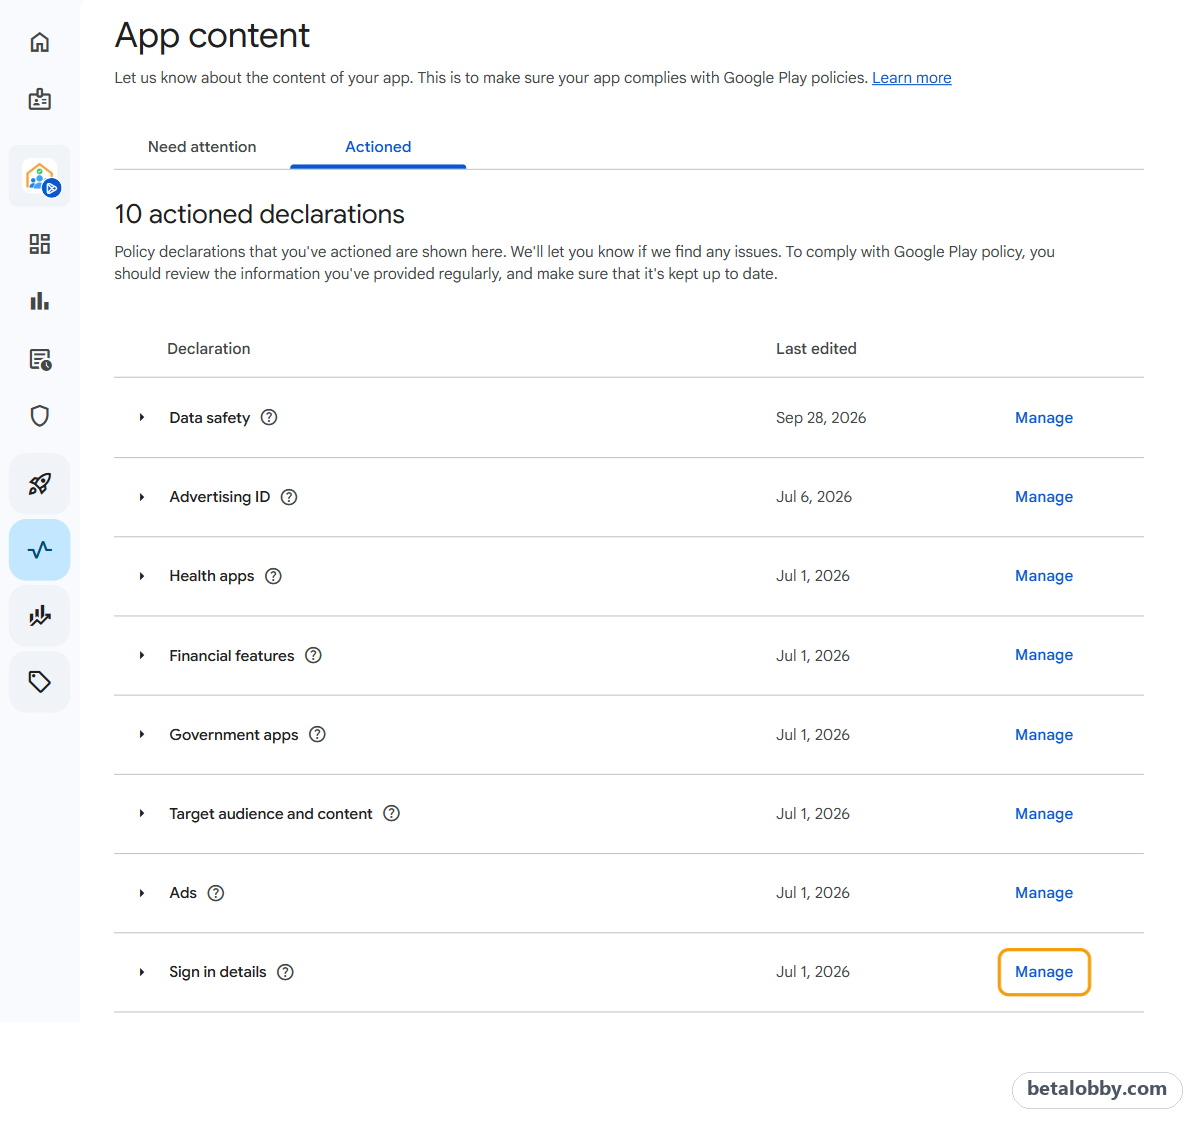Expand the Health apps row

click(142, 576)
